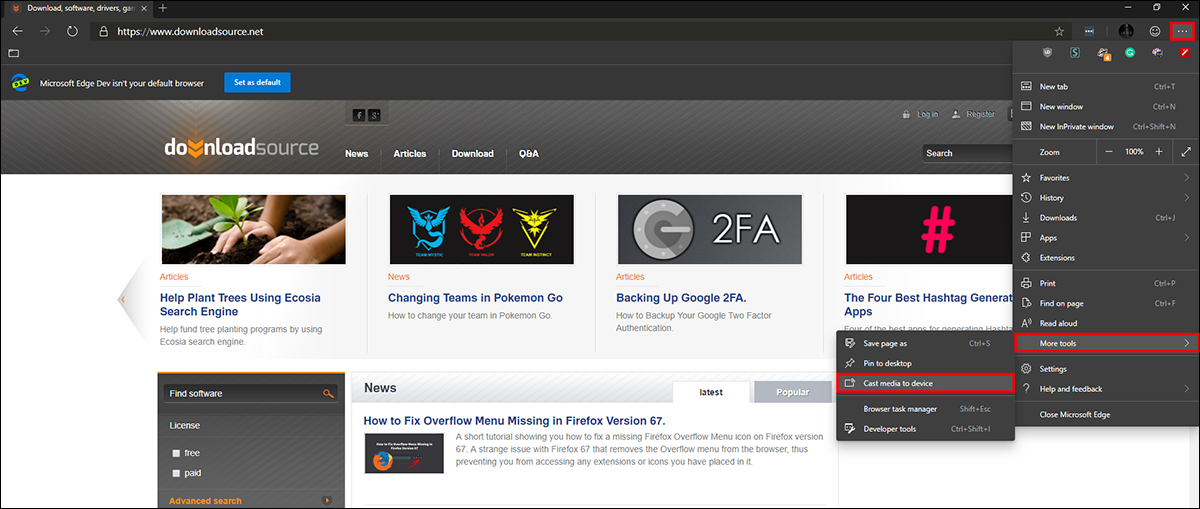Click the site Search input field
This screenshot has height=509, width=1200.
968,153
